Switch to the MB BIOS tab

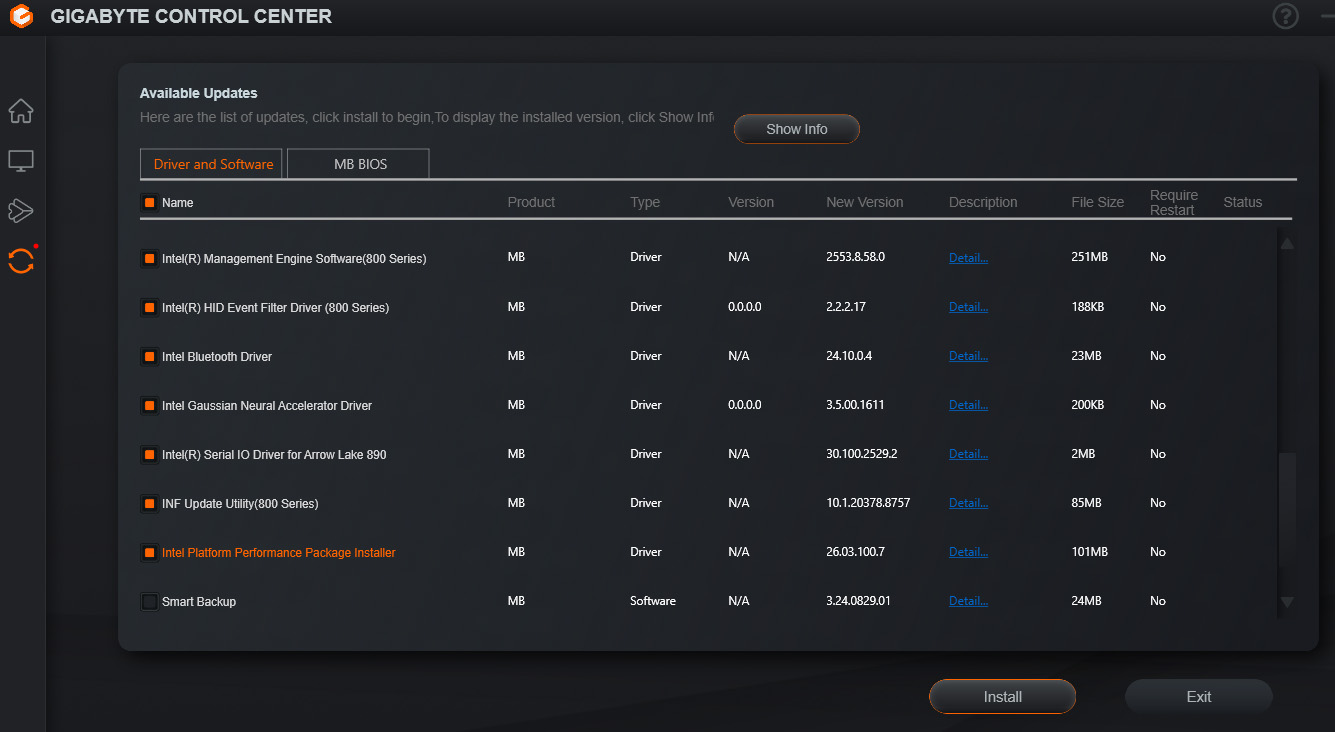point(359,164)
